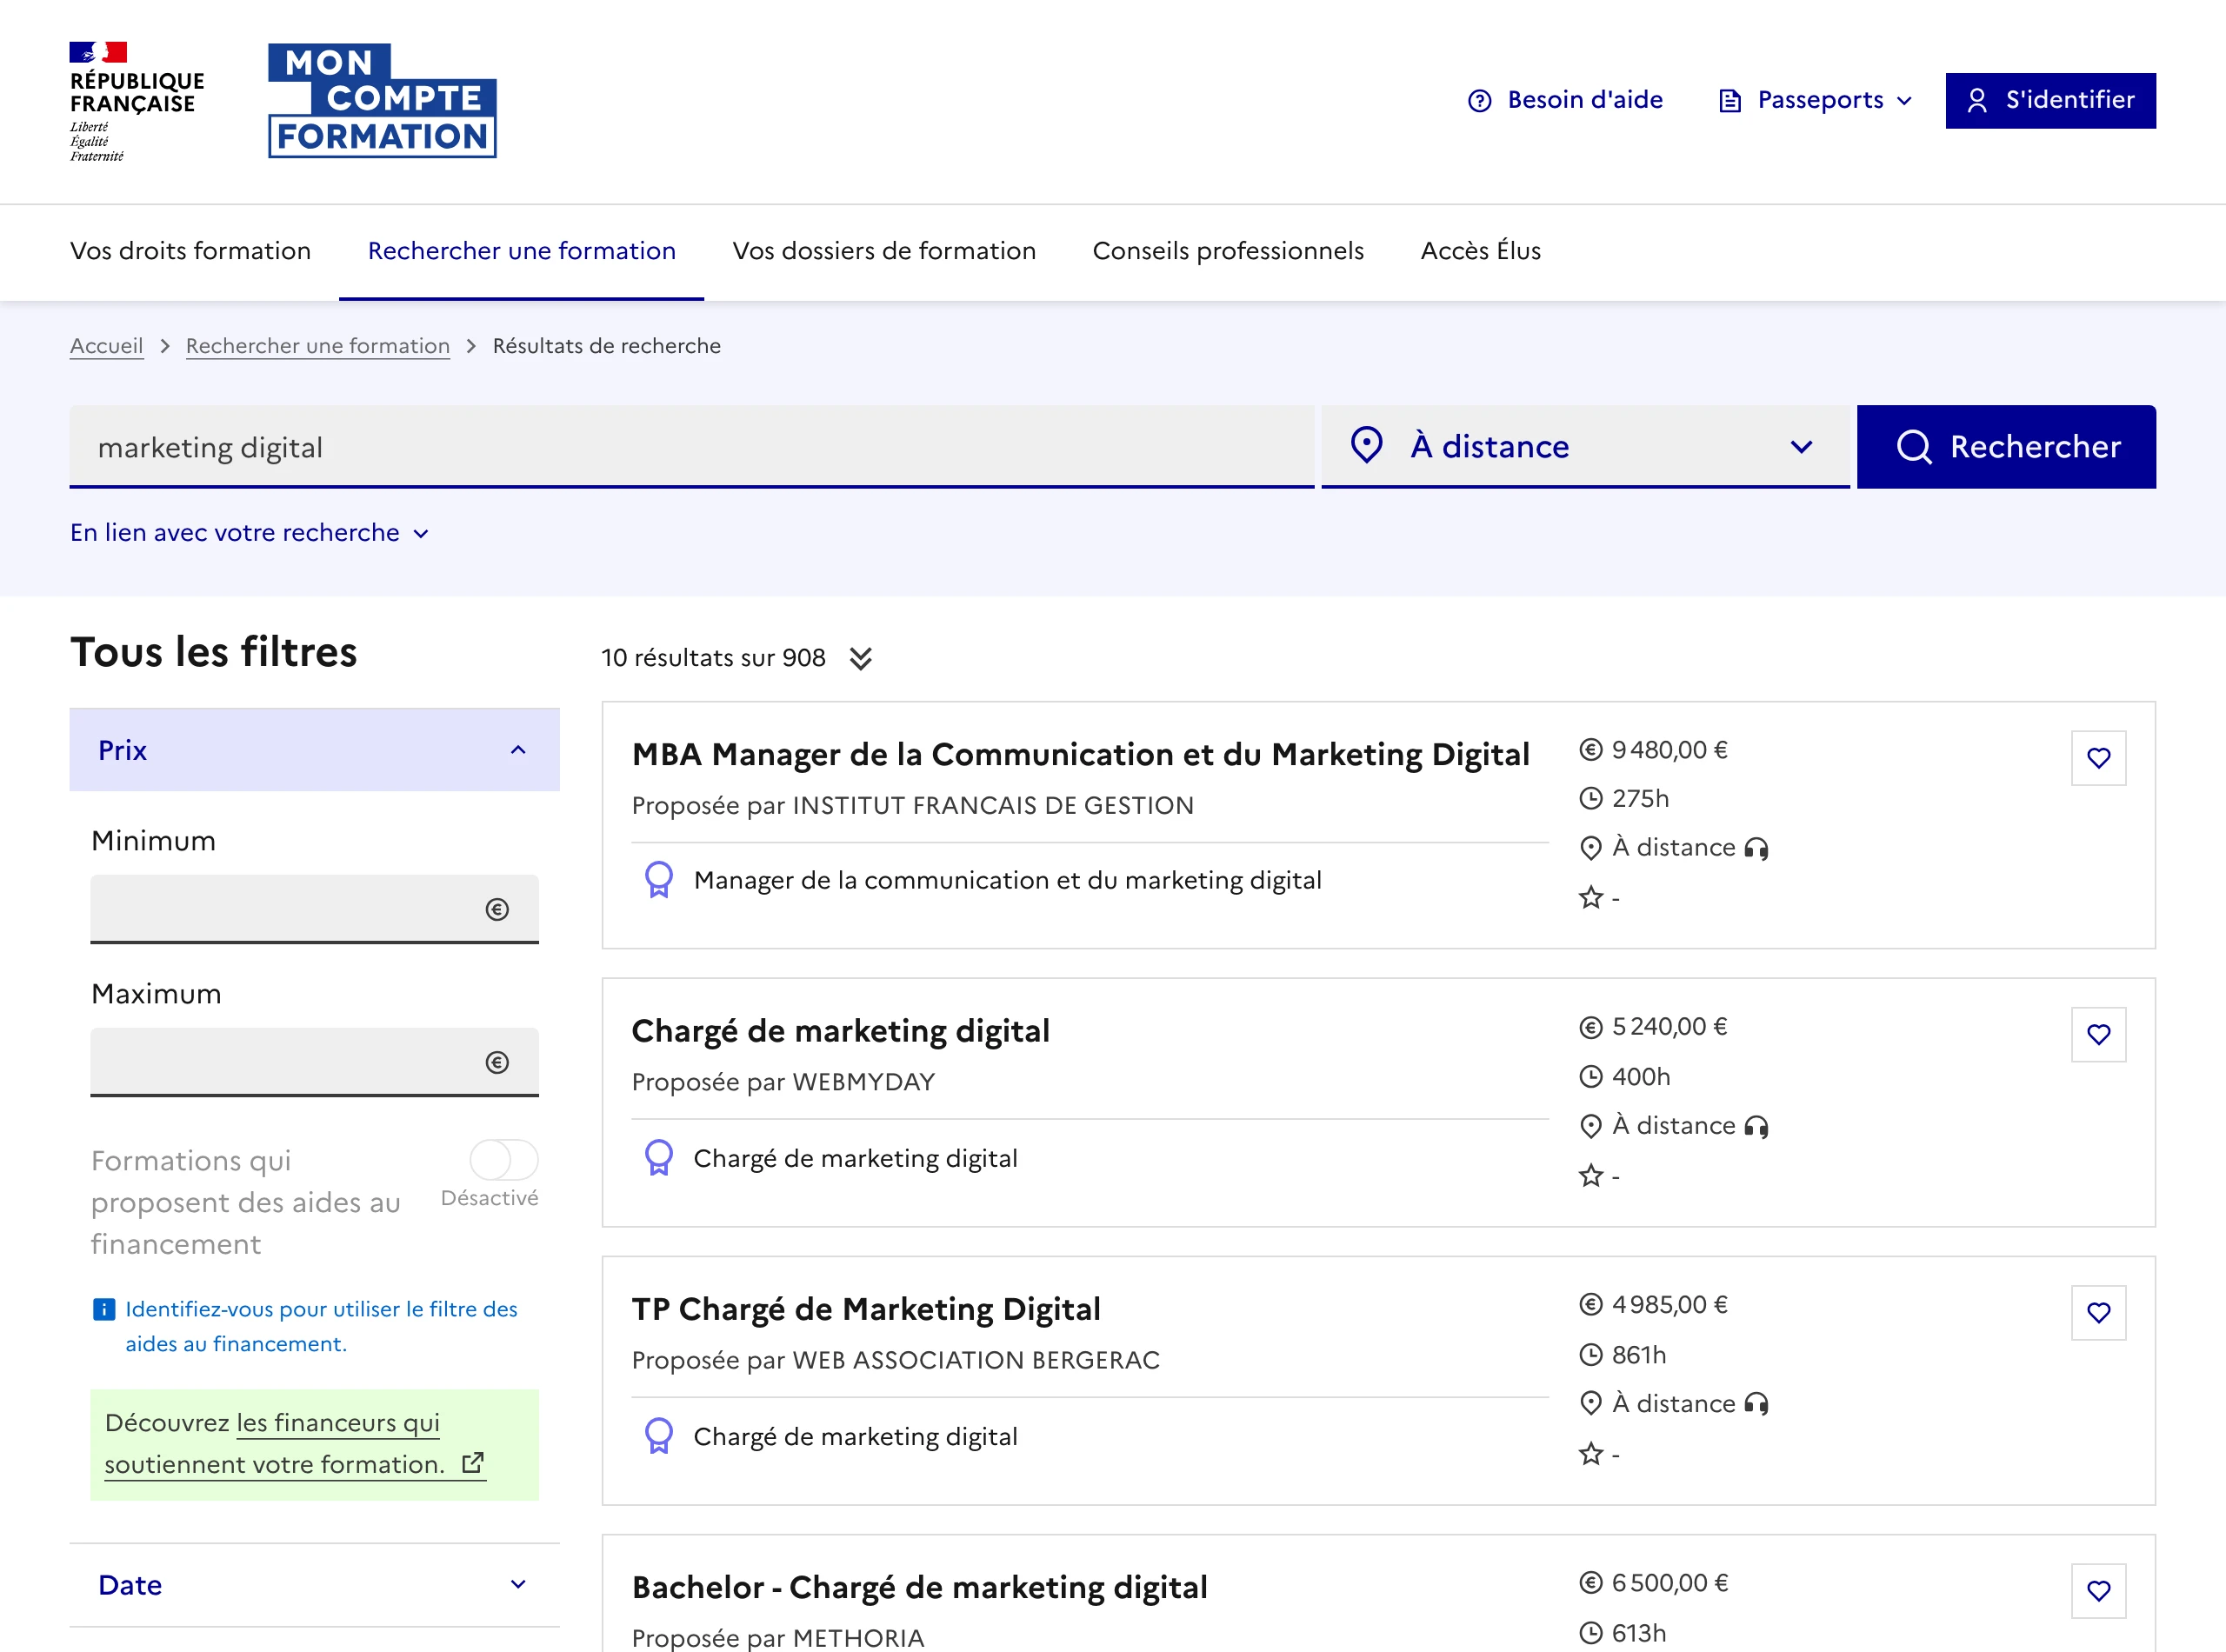Viewport: 2226px width, 1652px height.
Task: Open Bachelor - Chargé de marketing digital result
Action: tap(919, 1587)
